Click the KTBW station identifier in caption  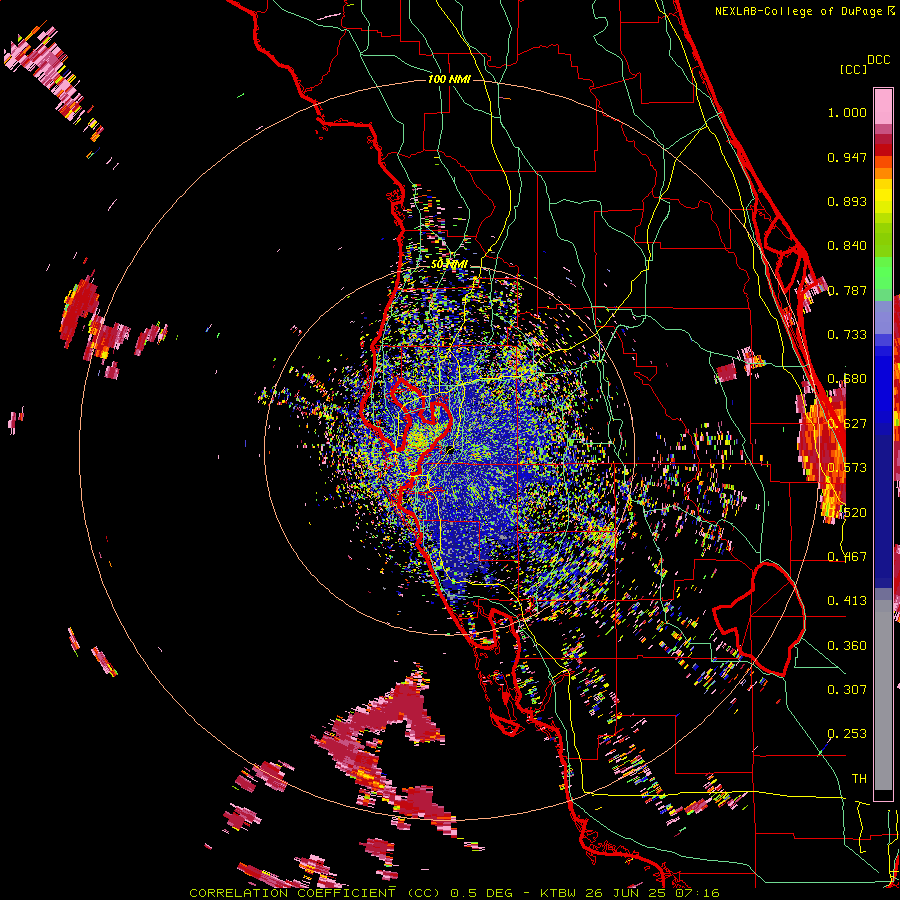point(559,893)
